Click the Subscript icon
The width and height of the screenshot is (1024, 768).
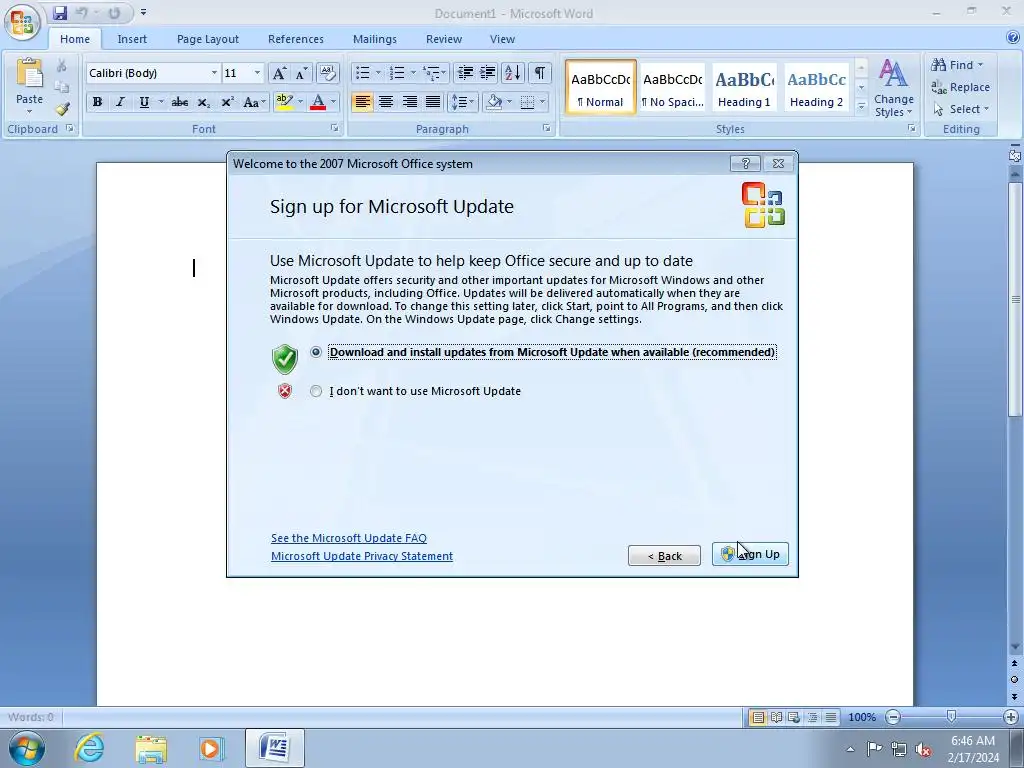(x=204, y=102)
